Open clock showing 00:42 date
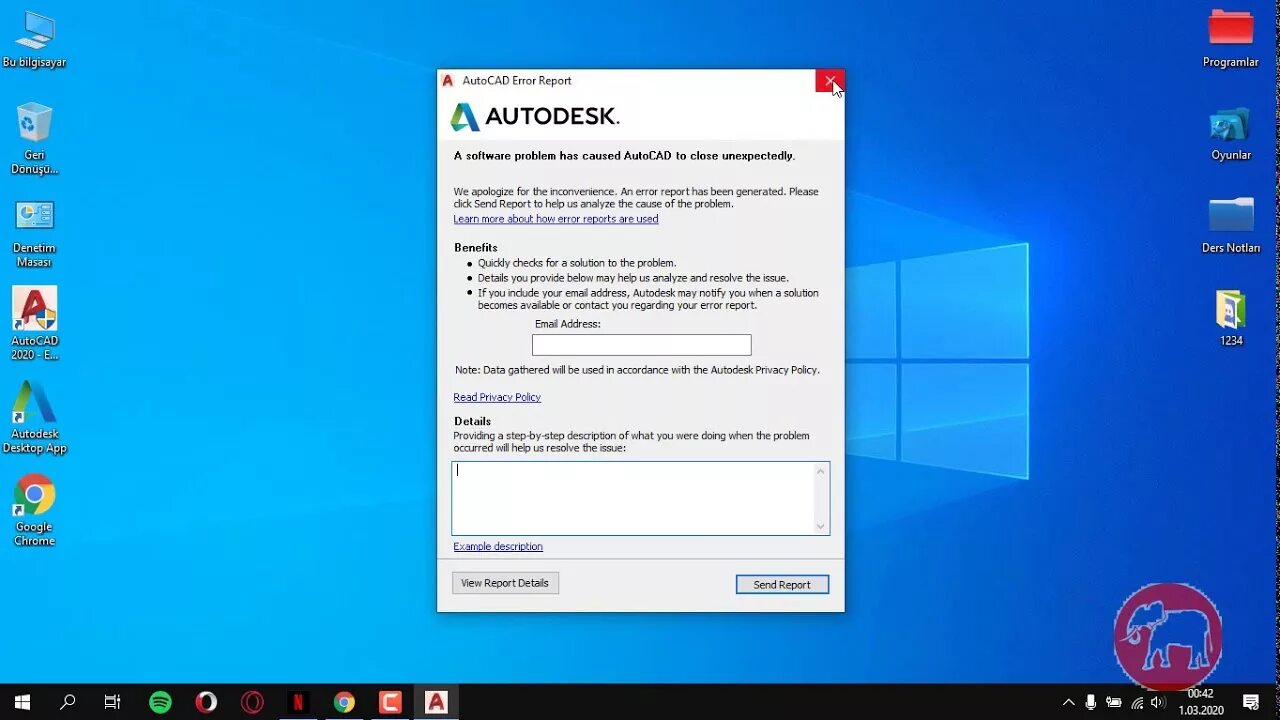Image resolution: width=1280 pixels, height=720 pixels. coord(1200,702)
